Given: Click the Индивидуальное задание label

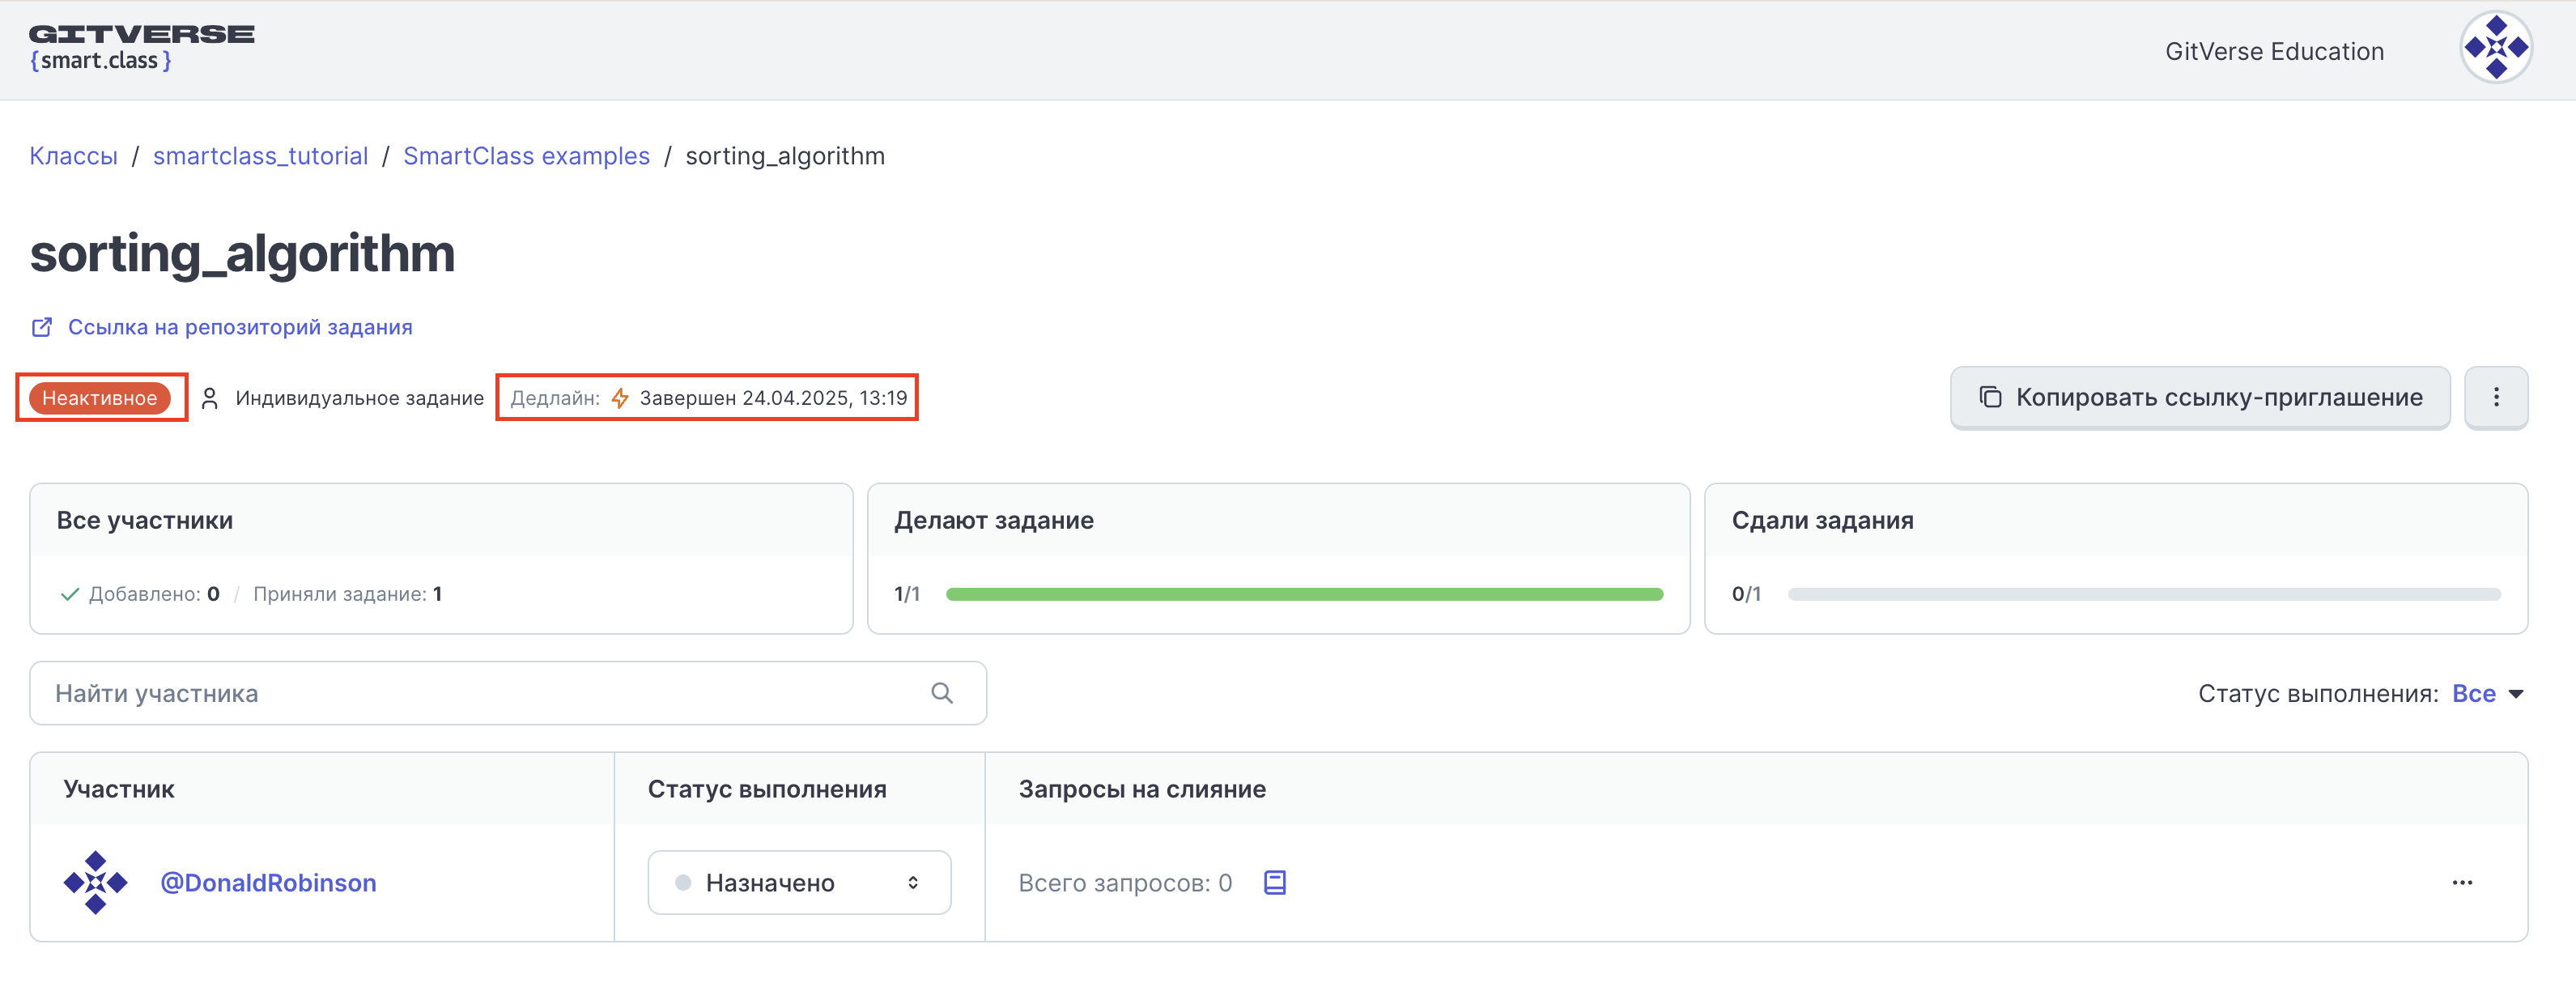Looking at the screenshot, I should click(359, 398).
